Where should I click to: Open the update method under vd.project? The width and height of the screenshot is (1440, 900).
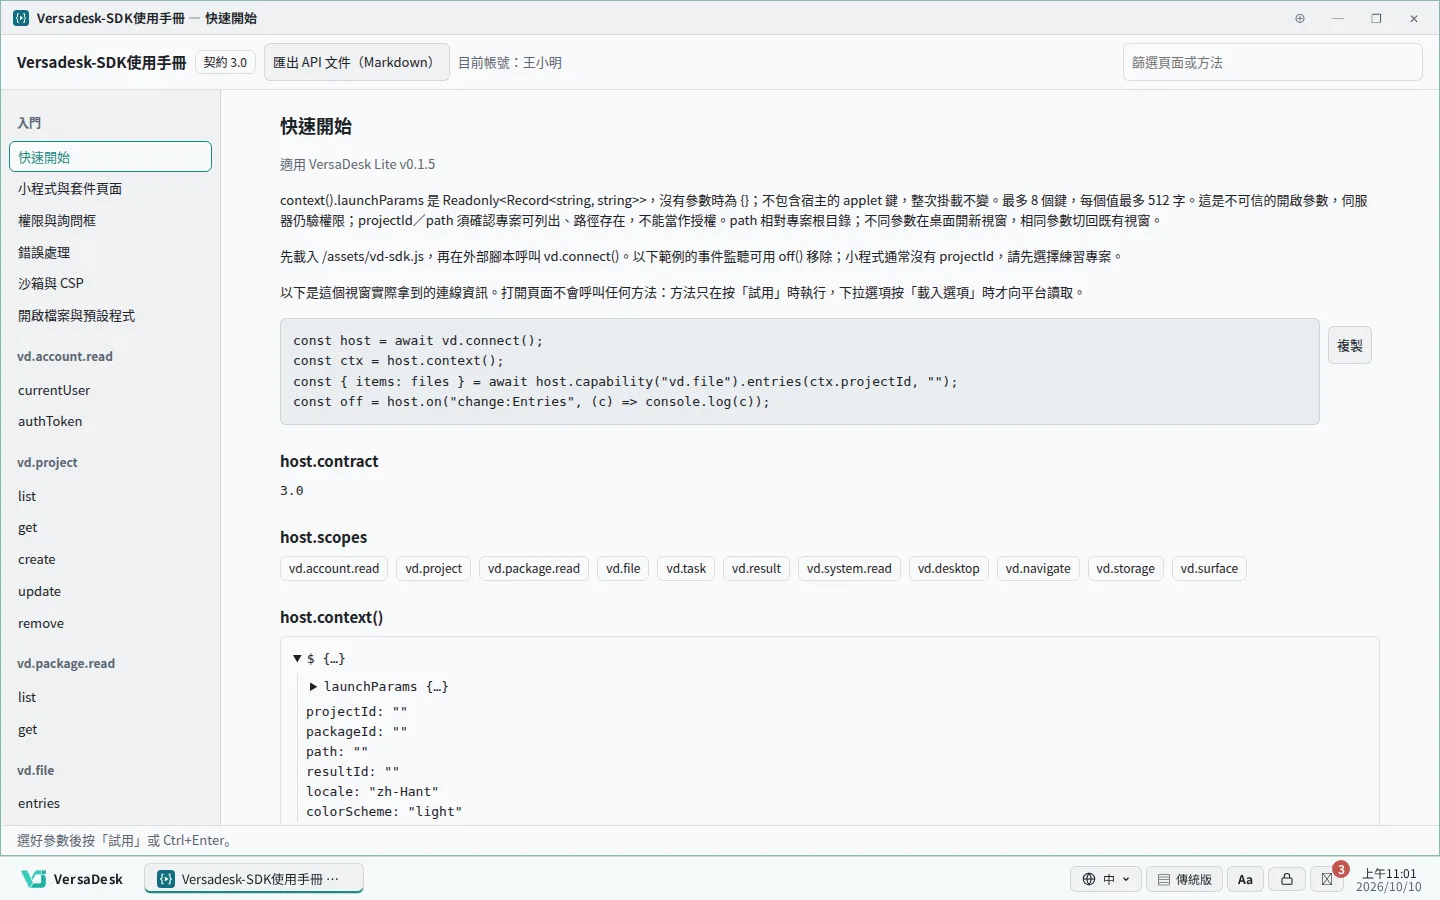110,592
